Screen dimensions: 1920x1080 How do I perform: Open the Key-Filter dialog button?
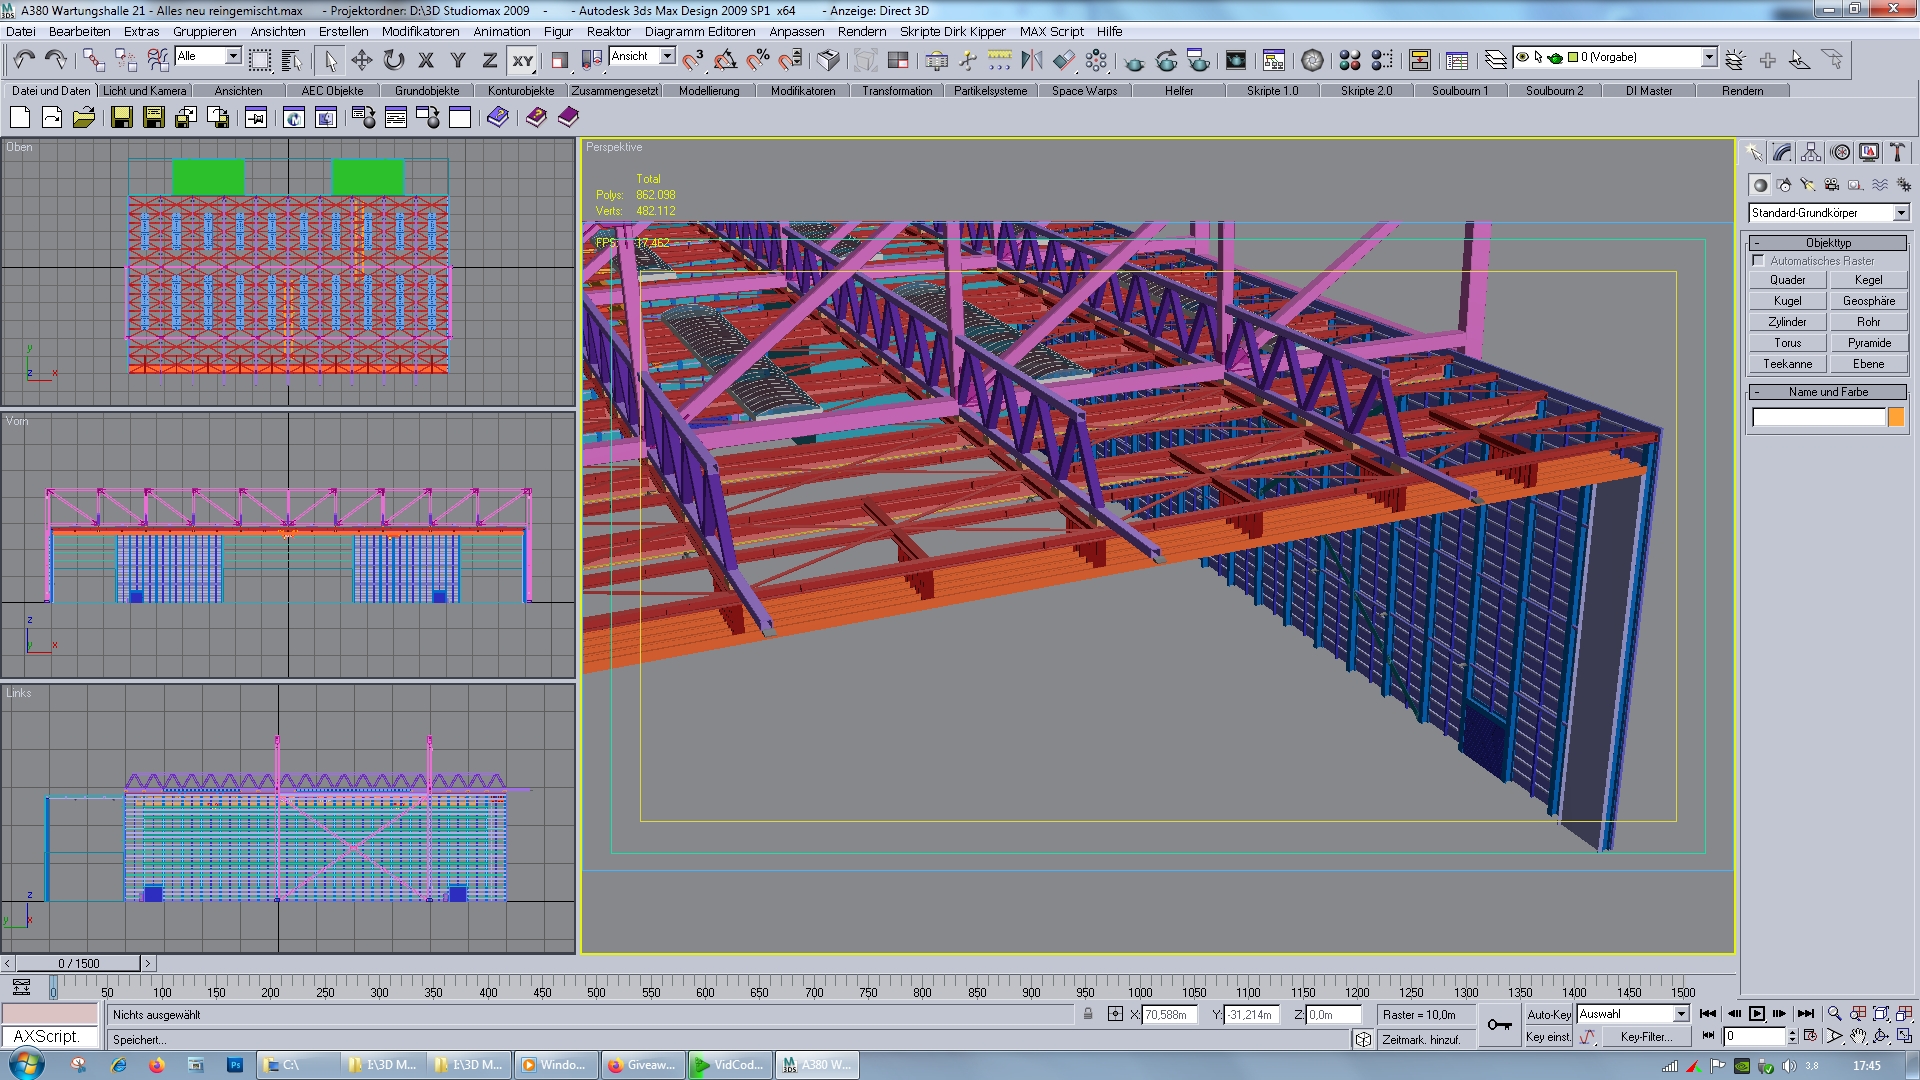[x=1646, y=1037]
